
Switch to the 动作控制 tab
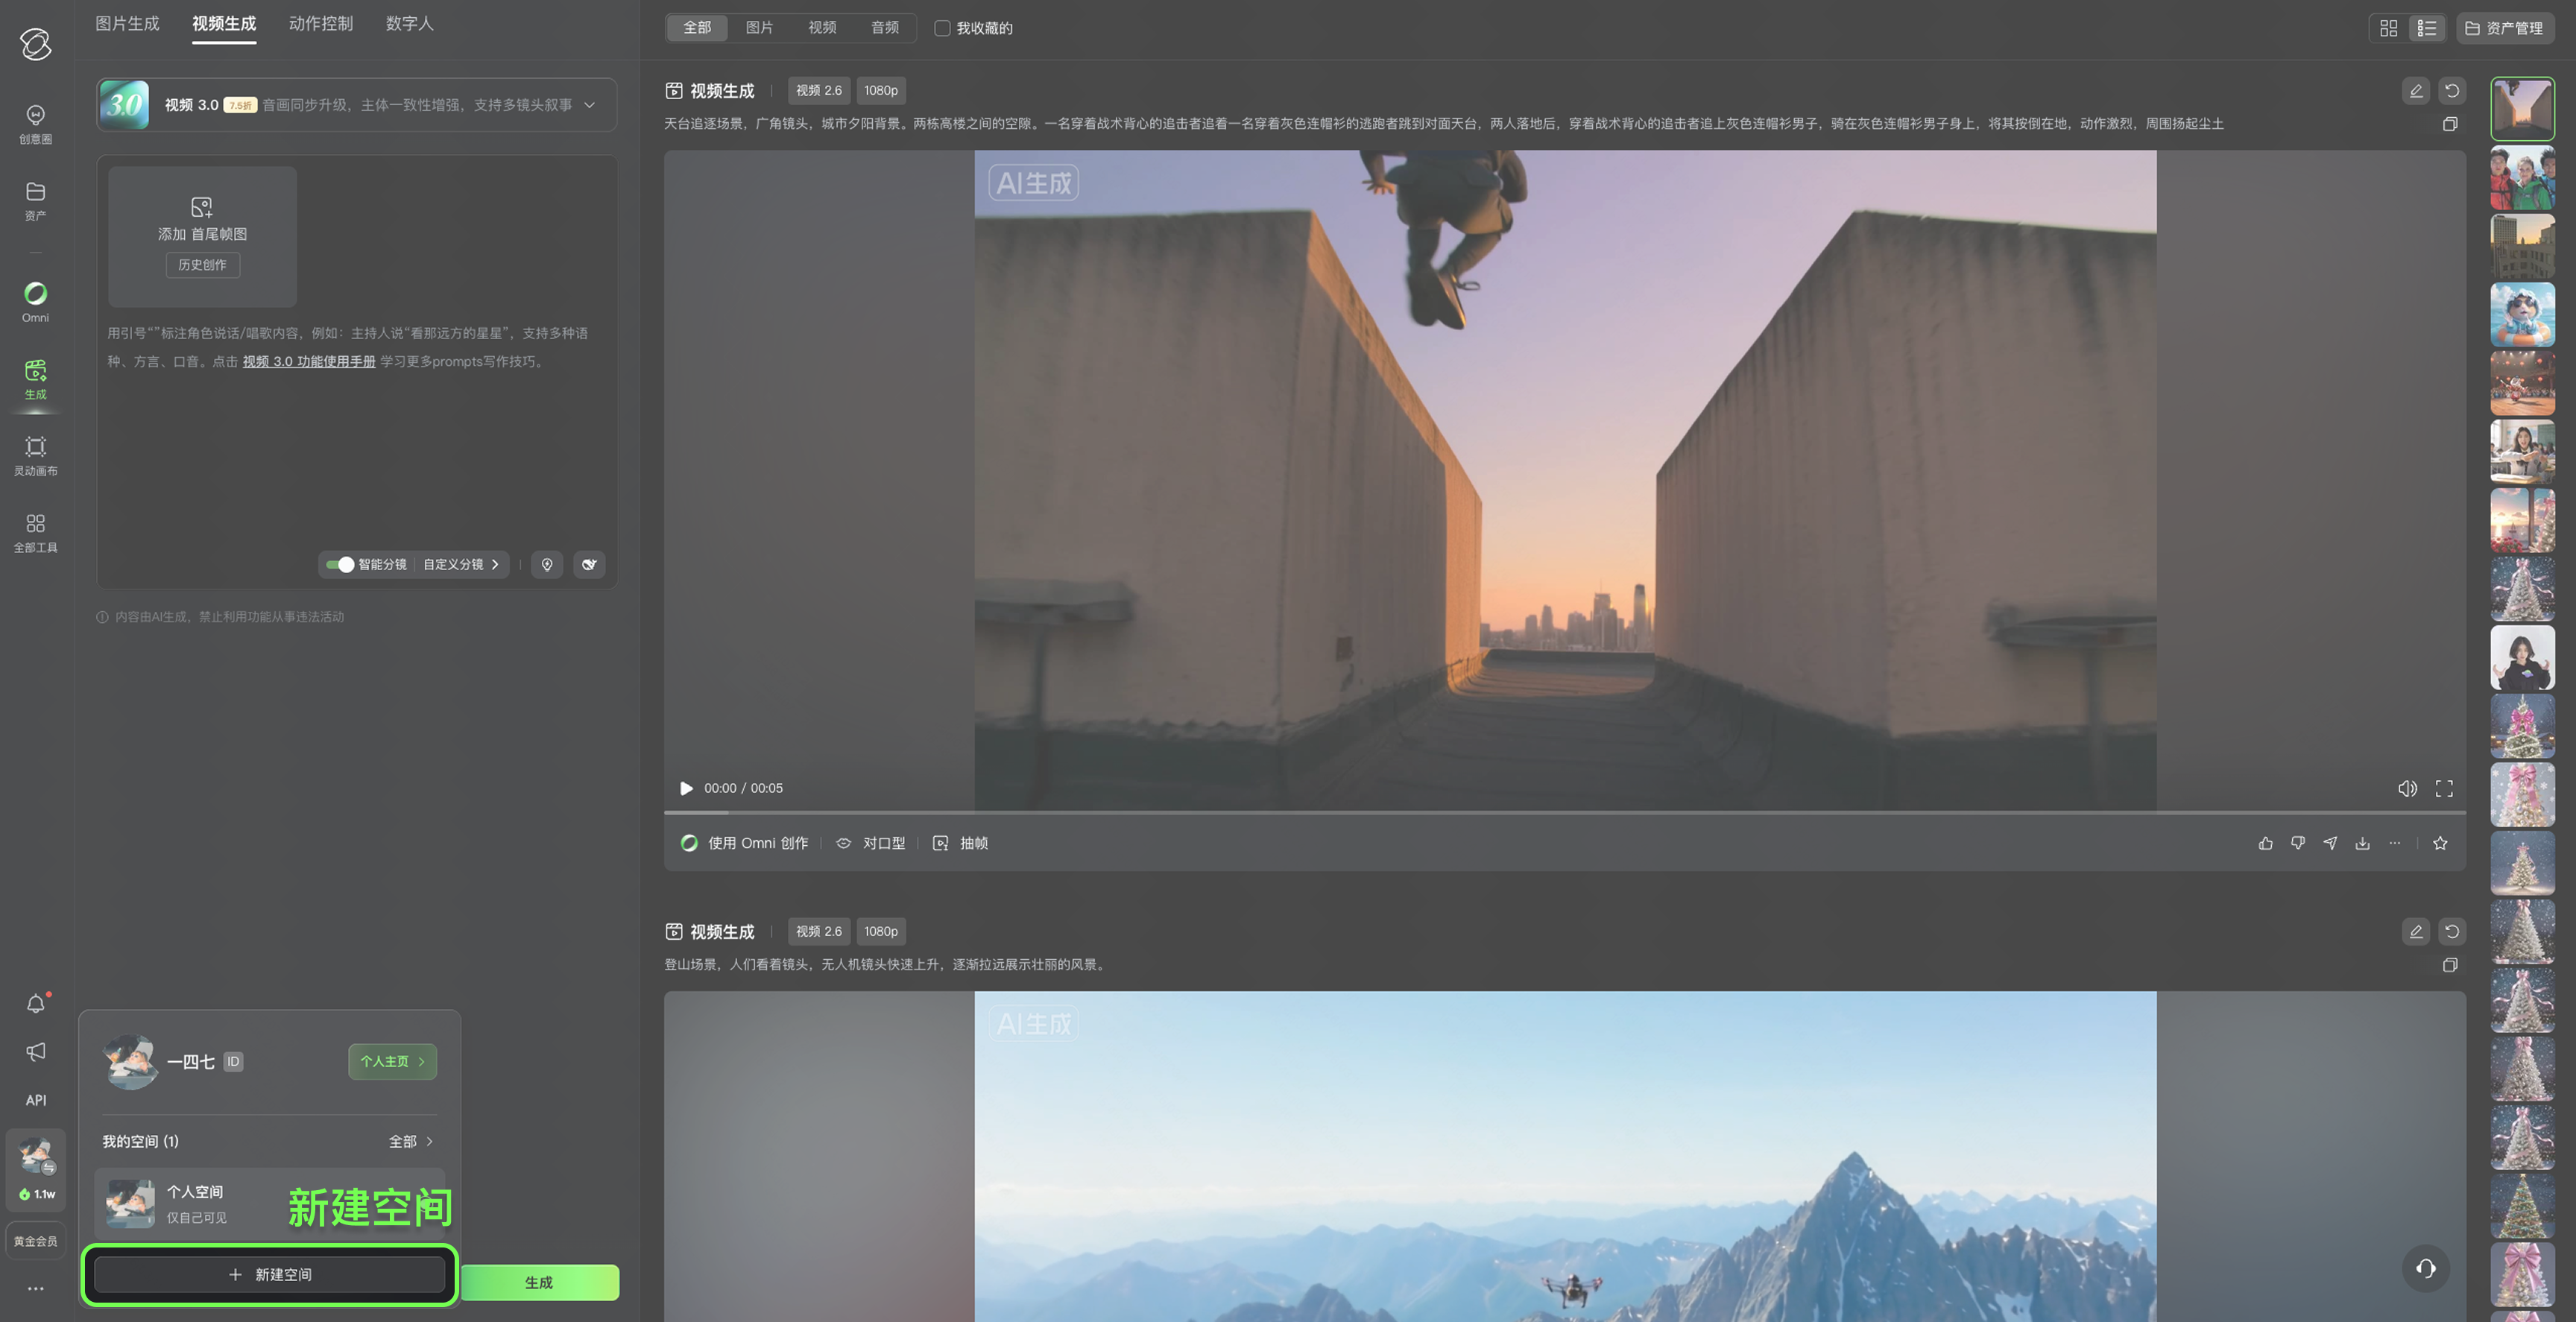(x=320, y=23)
